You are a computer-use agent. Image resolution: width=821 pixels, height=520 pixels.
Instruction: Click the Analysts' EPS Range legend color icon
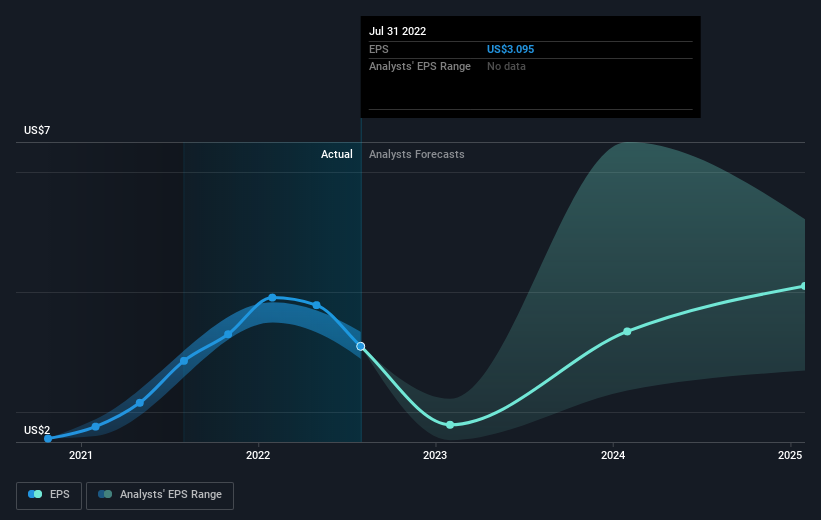[x=105, y=494]
